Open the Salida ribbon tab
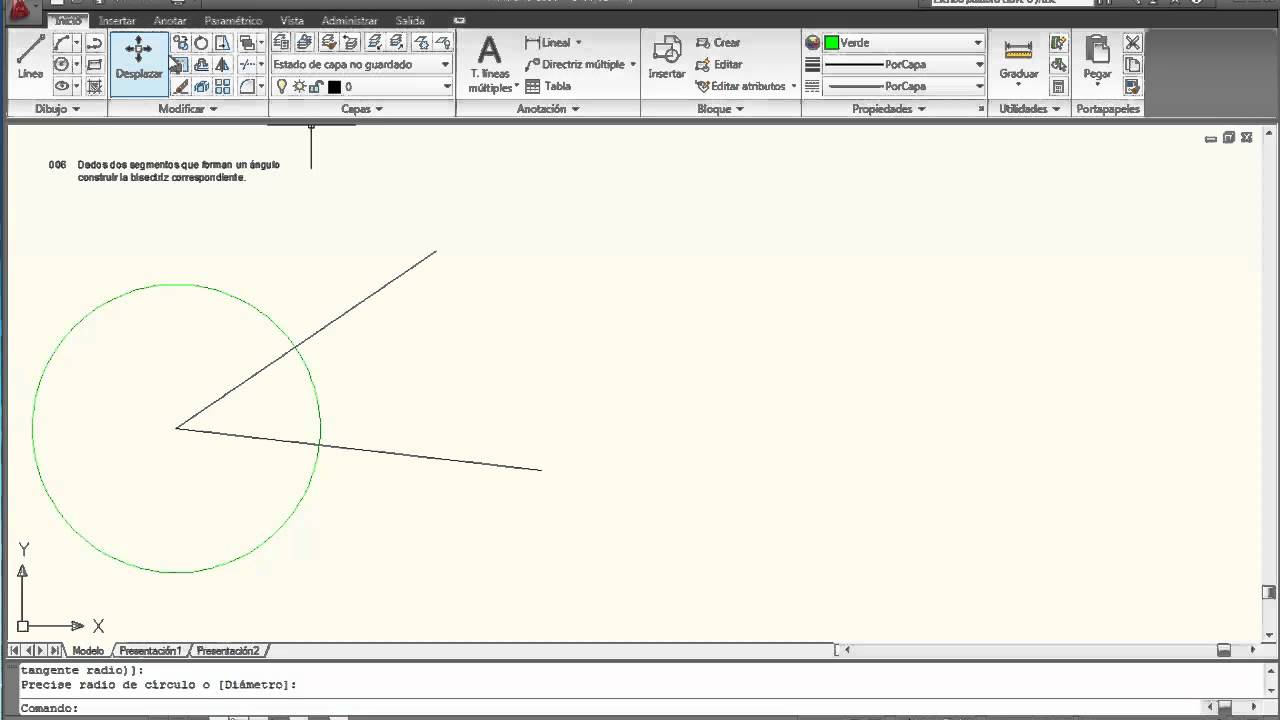 click(410, 20)
